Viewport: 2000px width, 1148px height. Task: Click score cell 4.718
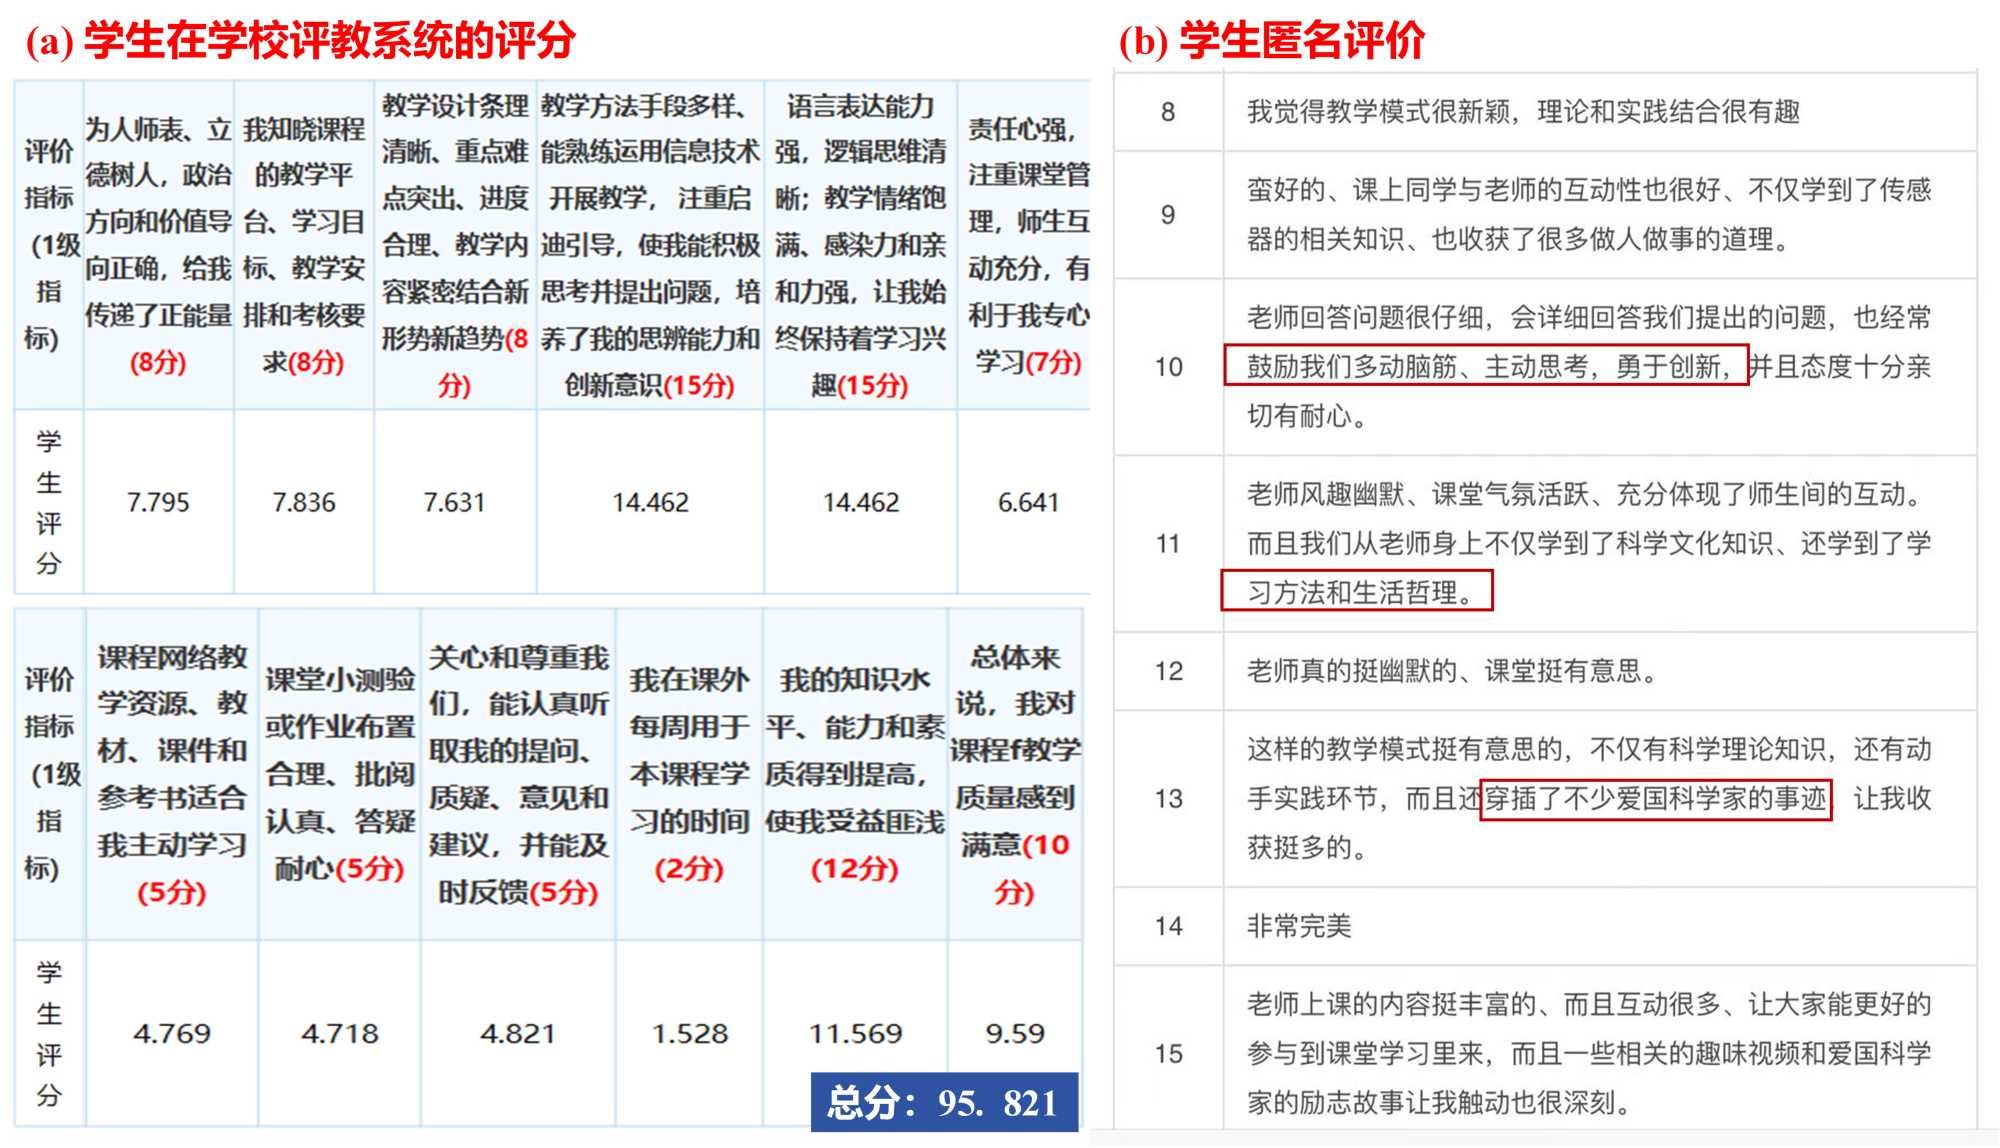[339, 1033]
